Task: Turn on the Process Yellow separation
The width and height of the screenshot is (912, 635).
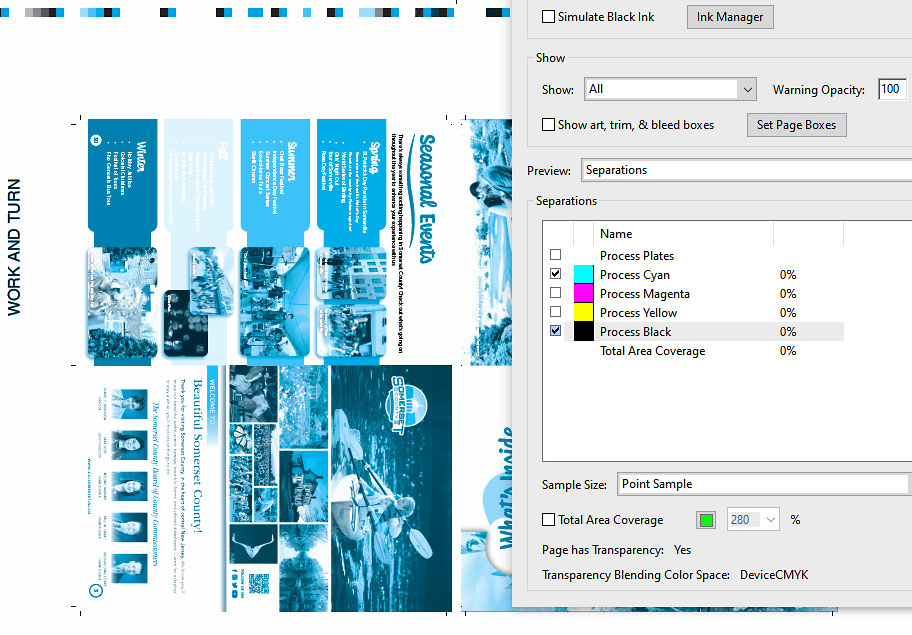Action: 556,313
